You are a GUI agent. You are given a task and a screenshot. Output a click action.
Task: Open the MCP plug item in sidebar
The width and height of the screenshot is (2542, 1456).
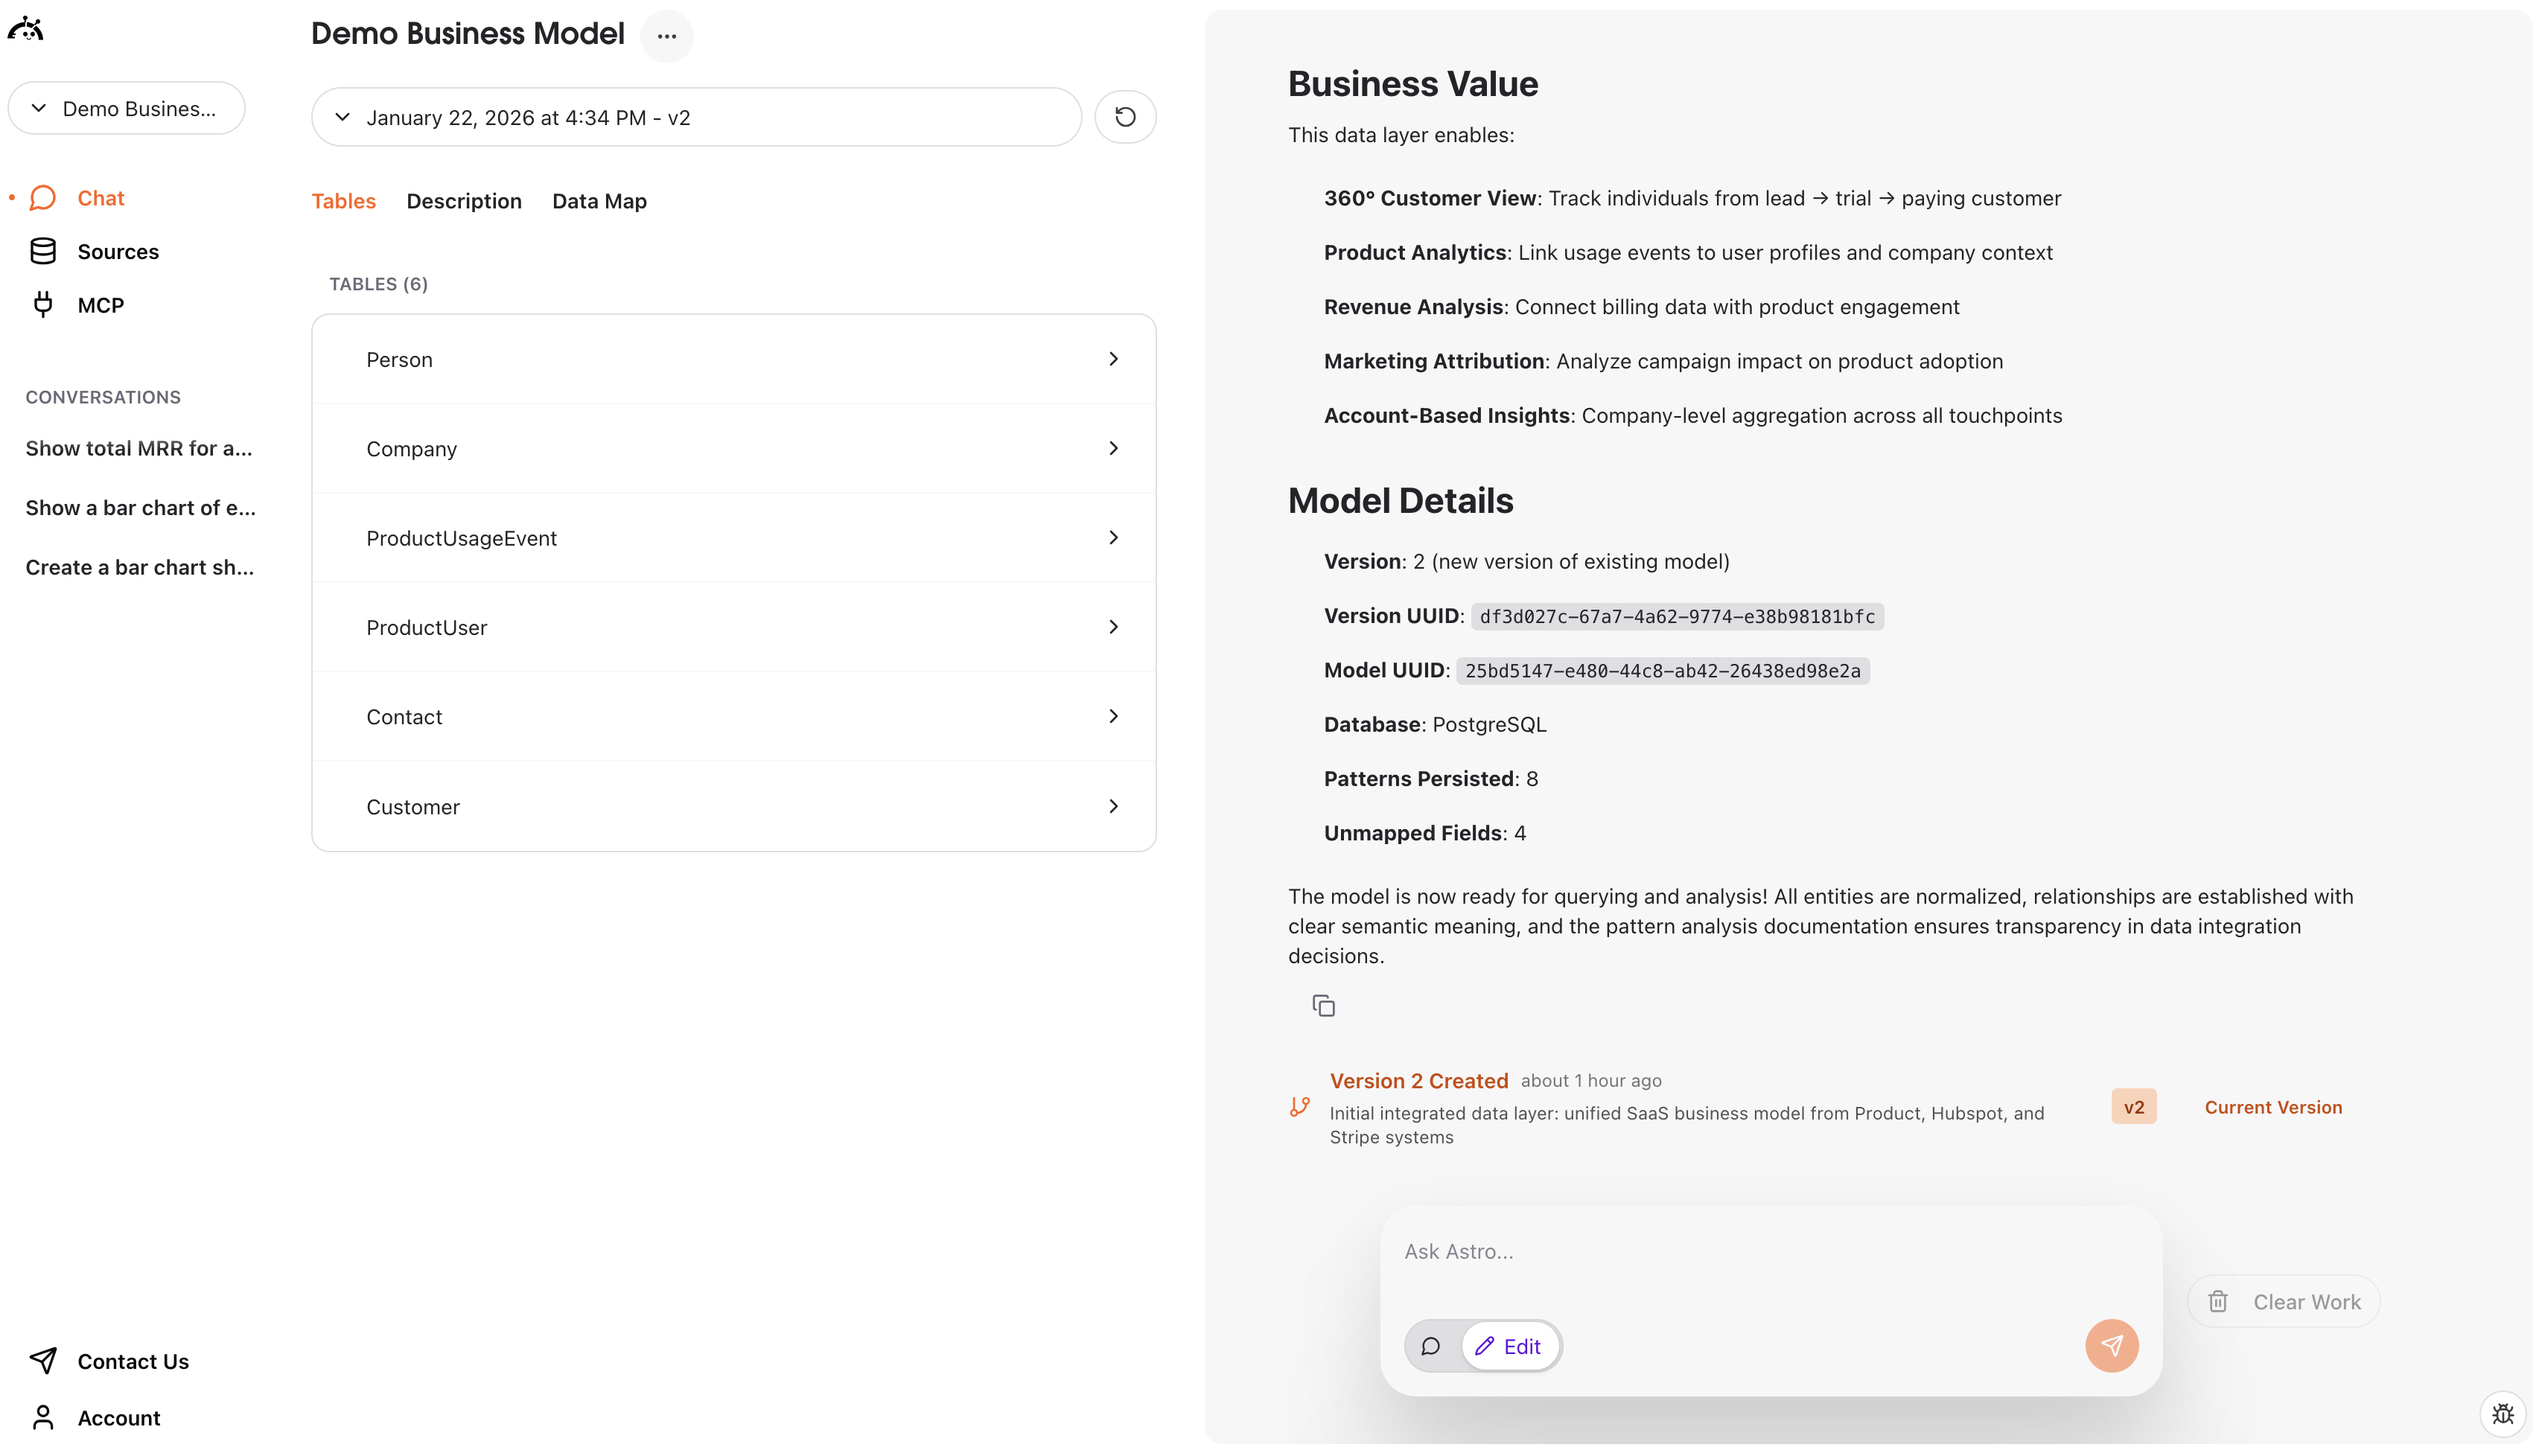pyautogui.click(x=100, y=305)
